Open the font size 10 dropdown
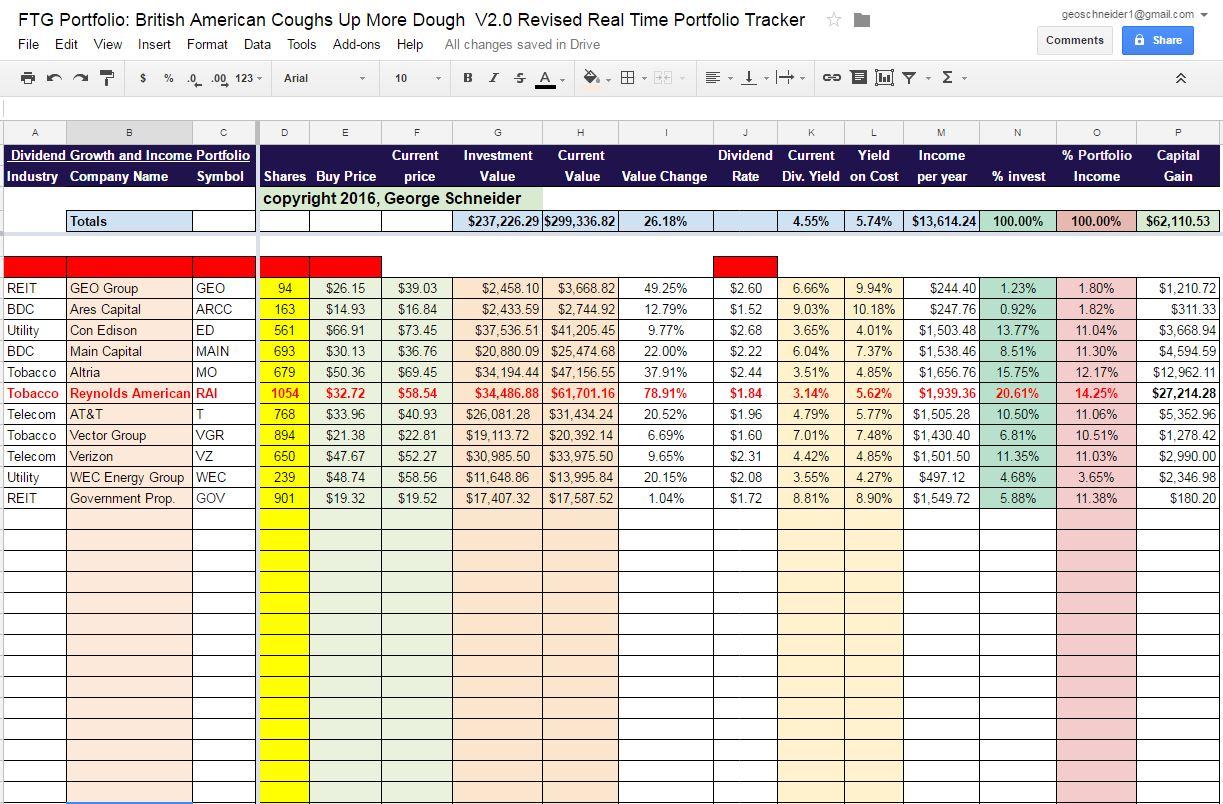Image resolution: width=1223 pixels, height=804 pixels. click(x=417, y=78)
